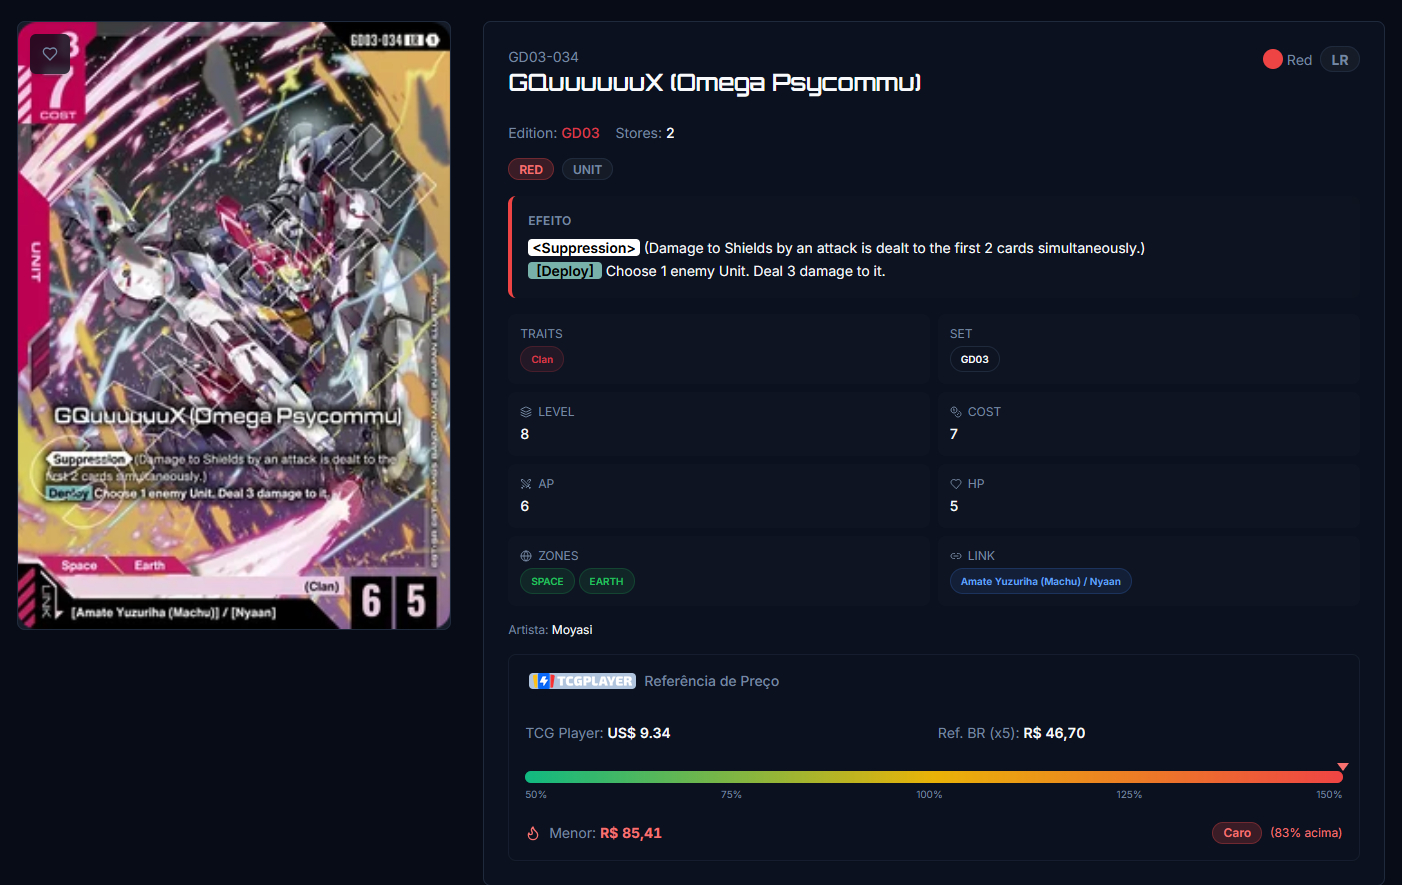Click the Deploy keyword label
This screenshot has height=885, width=1402.
(564, 271)
